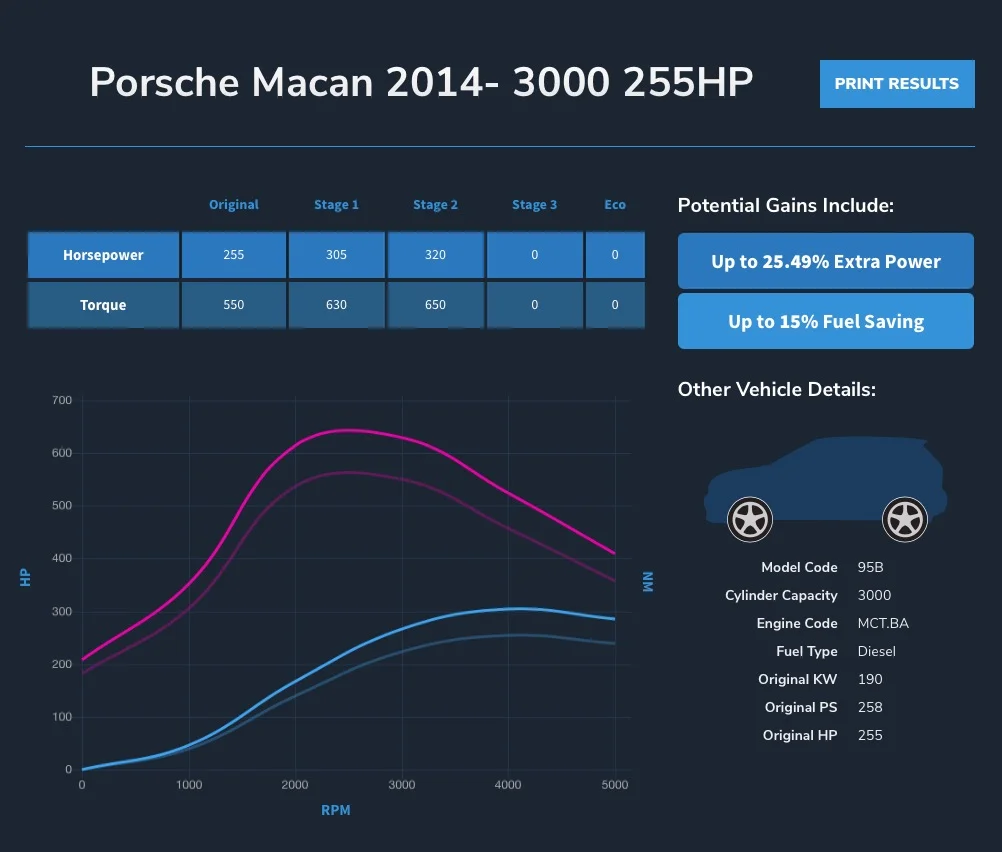The image size is (1002, 852).
Task: Click the Fuel Type value Diesel
Action: (x=876, y=651)
